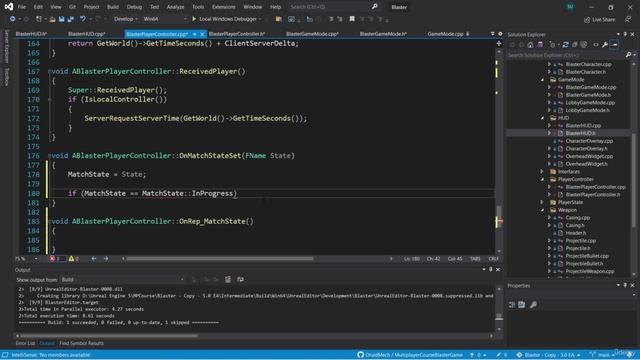Screen dimensions: 640x360
Task: Select LobbyGameMode.h in Solution Explorer
Action: (587, 110)
